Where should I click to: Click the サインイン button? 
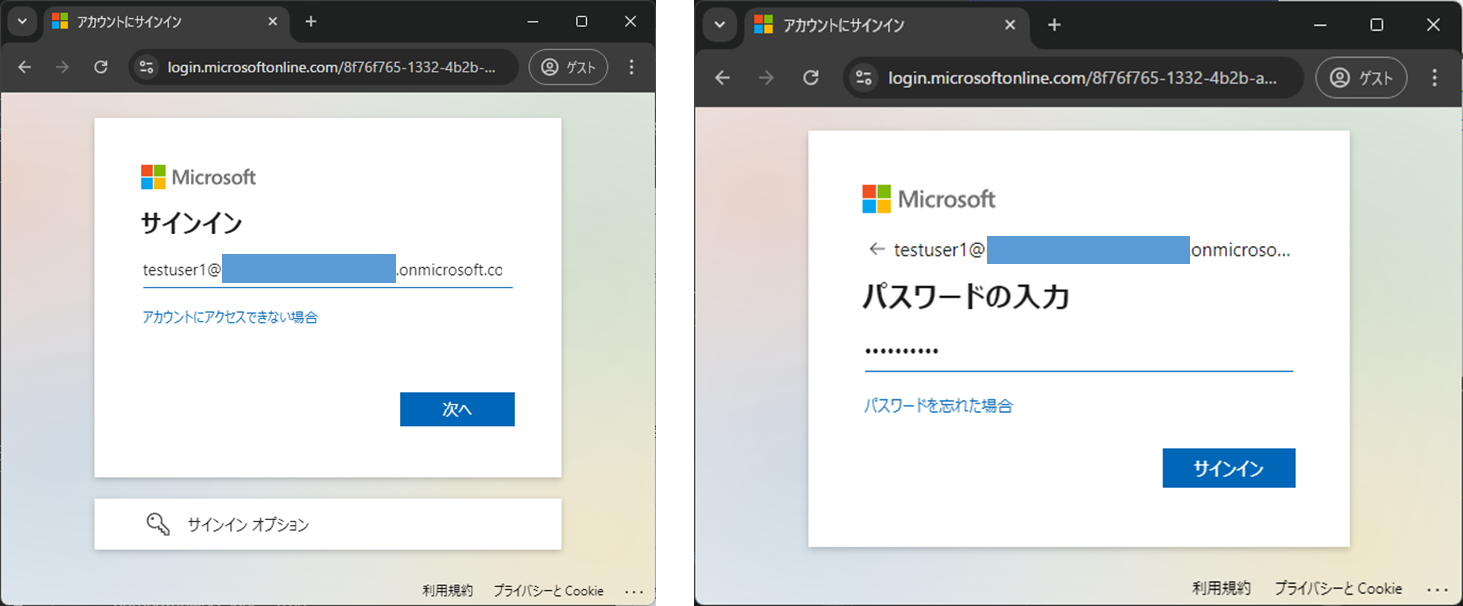(x=1228, y=468)
